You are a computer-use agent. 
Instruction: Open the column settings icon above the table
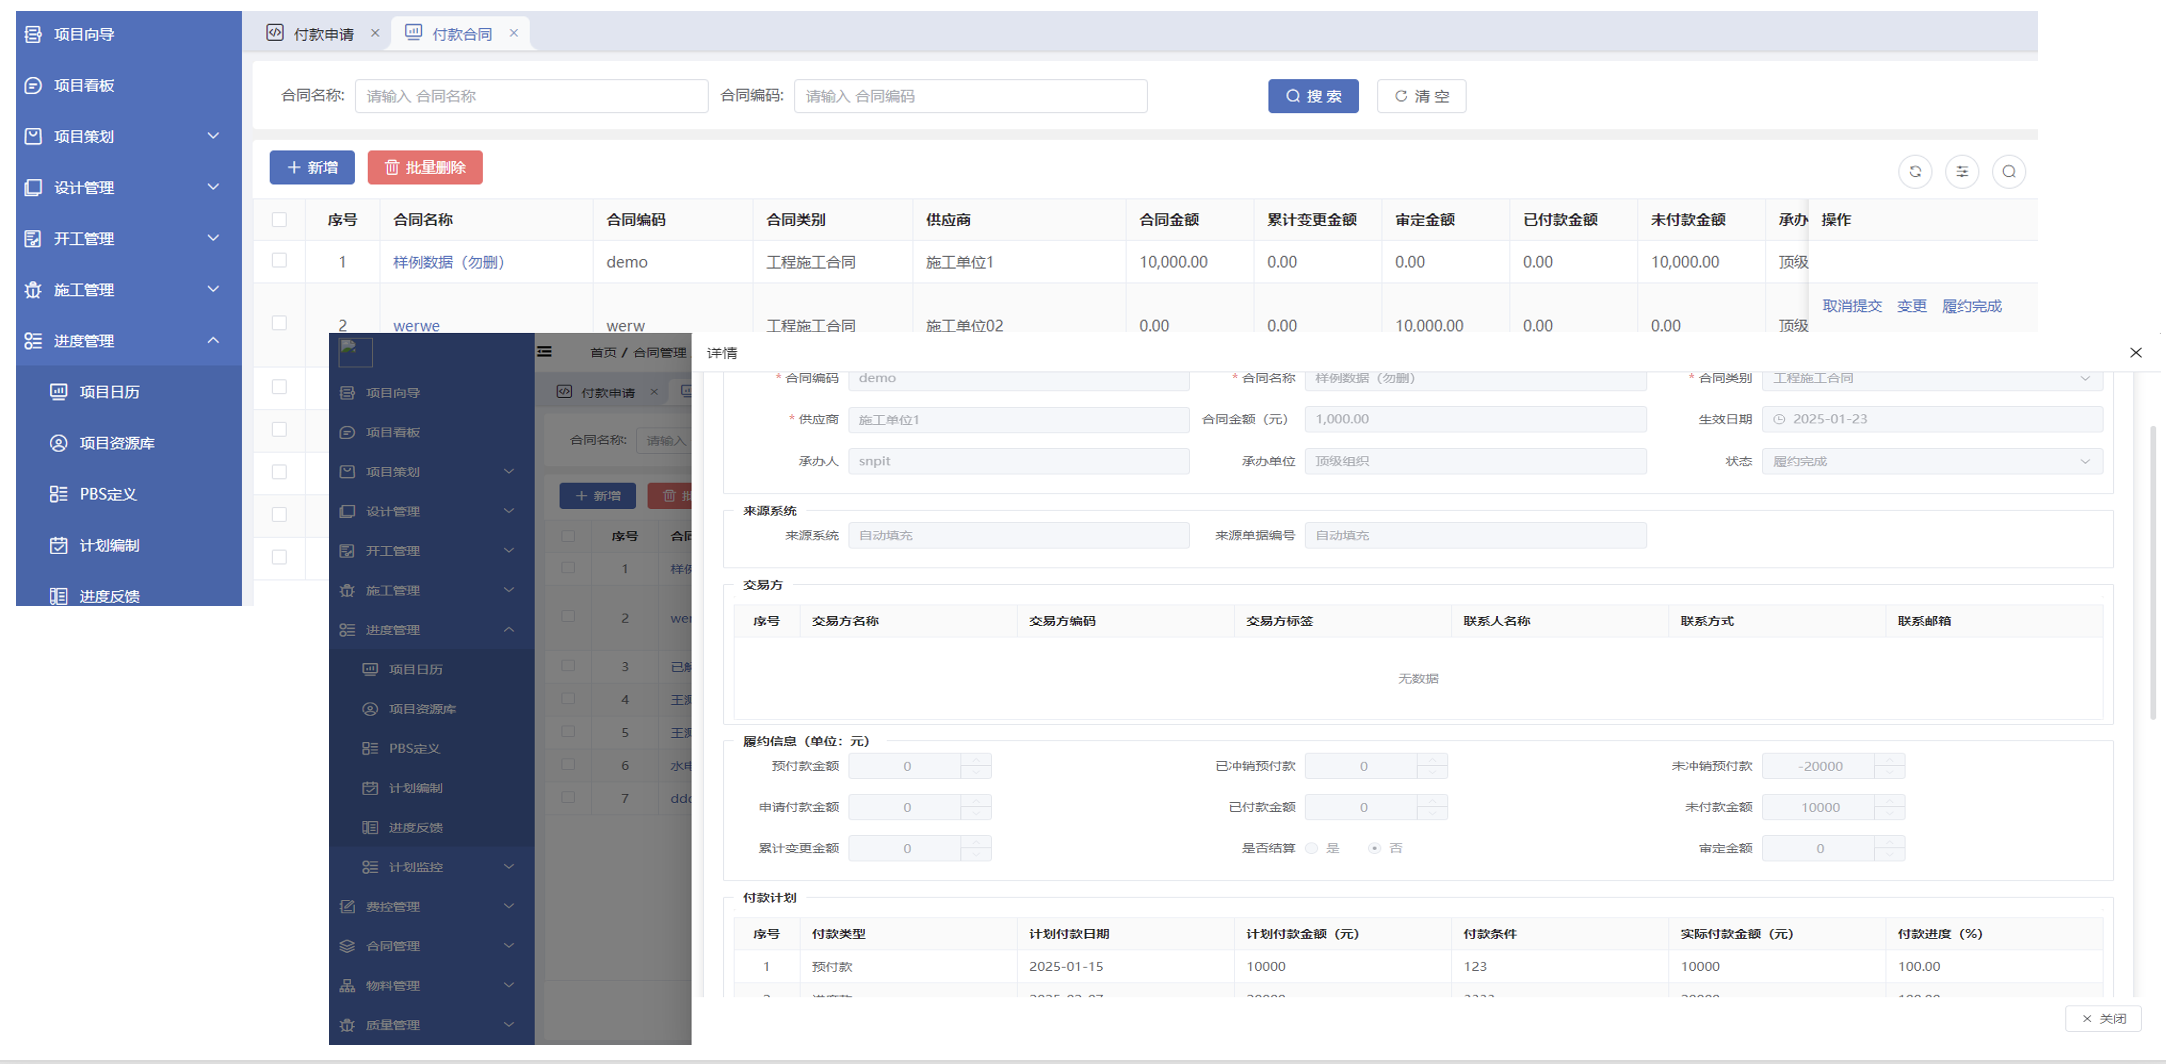click(x=1961, y=172)
